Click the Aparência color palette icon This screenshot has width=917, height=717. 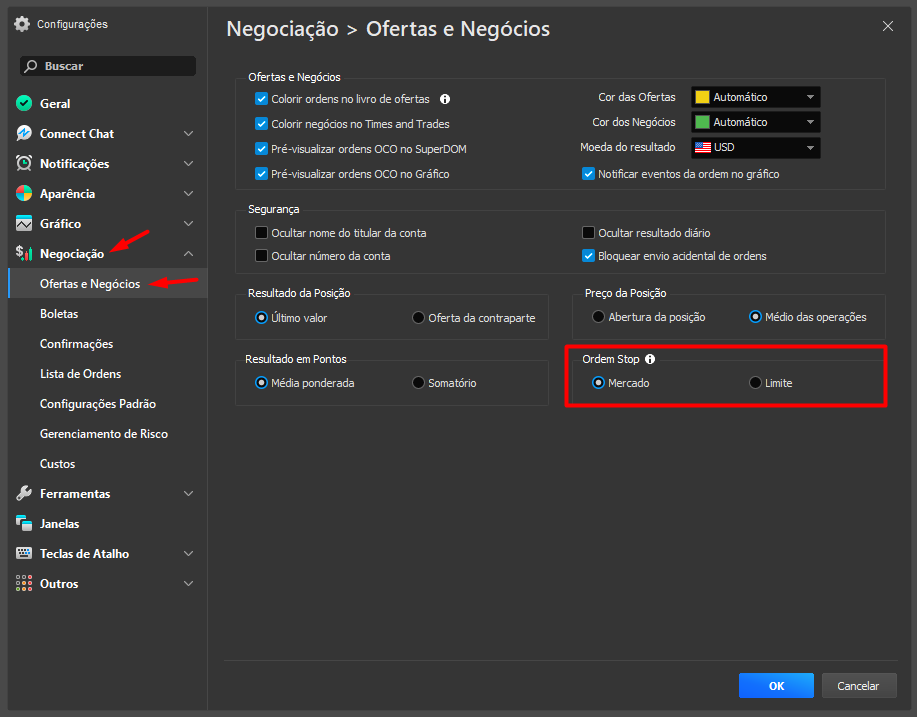[x=24, y=194]
